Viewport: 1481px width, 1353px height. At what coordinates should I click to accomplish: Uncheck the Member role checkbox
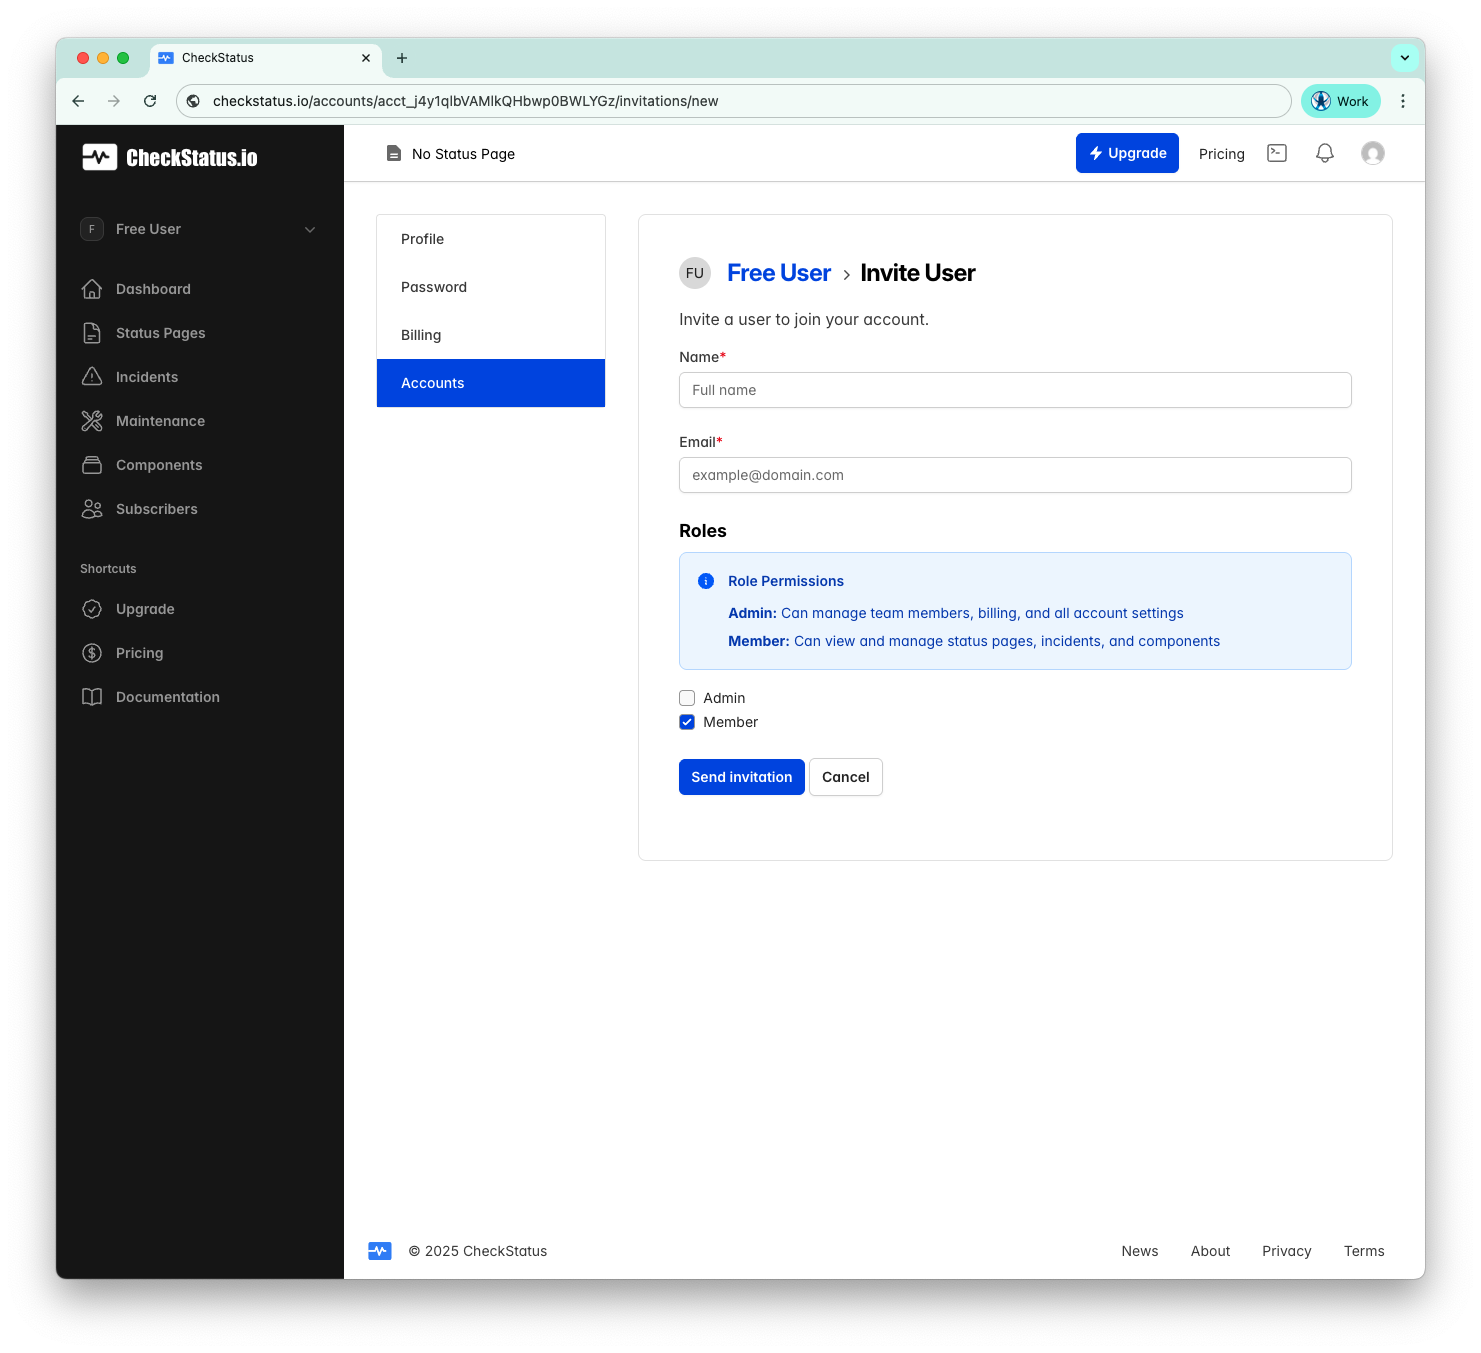(x=687, y=722)
